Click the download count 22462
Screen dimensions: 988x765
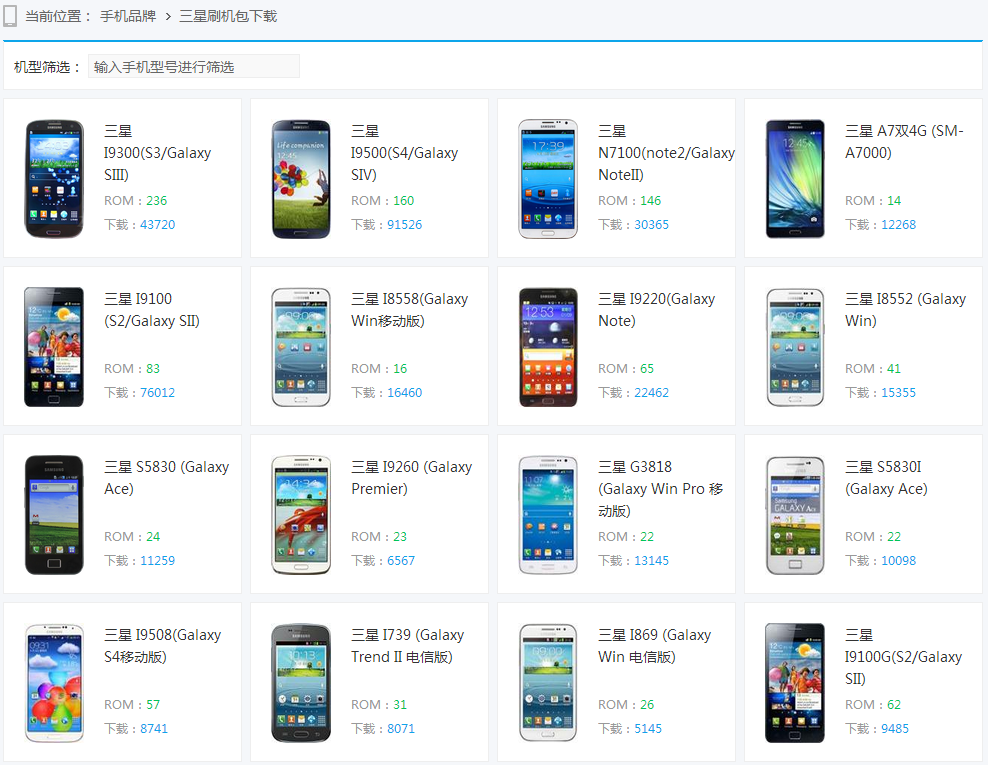coord(652,393)
